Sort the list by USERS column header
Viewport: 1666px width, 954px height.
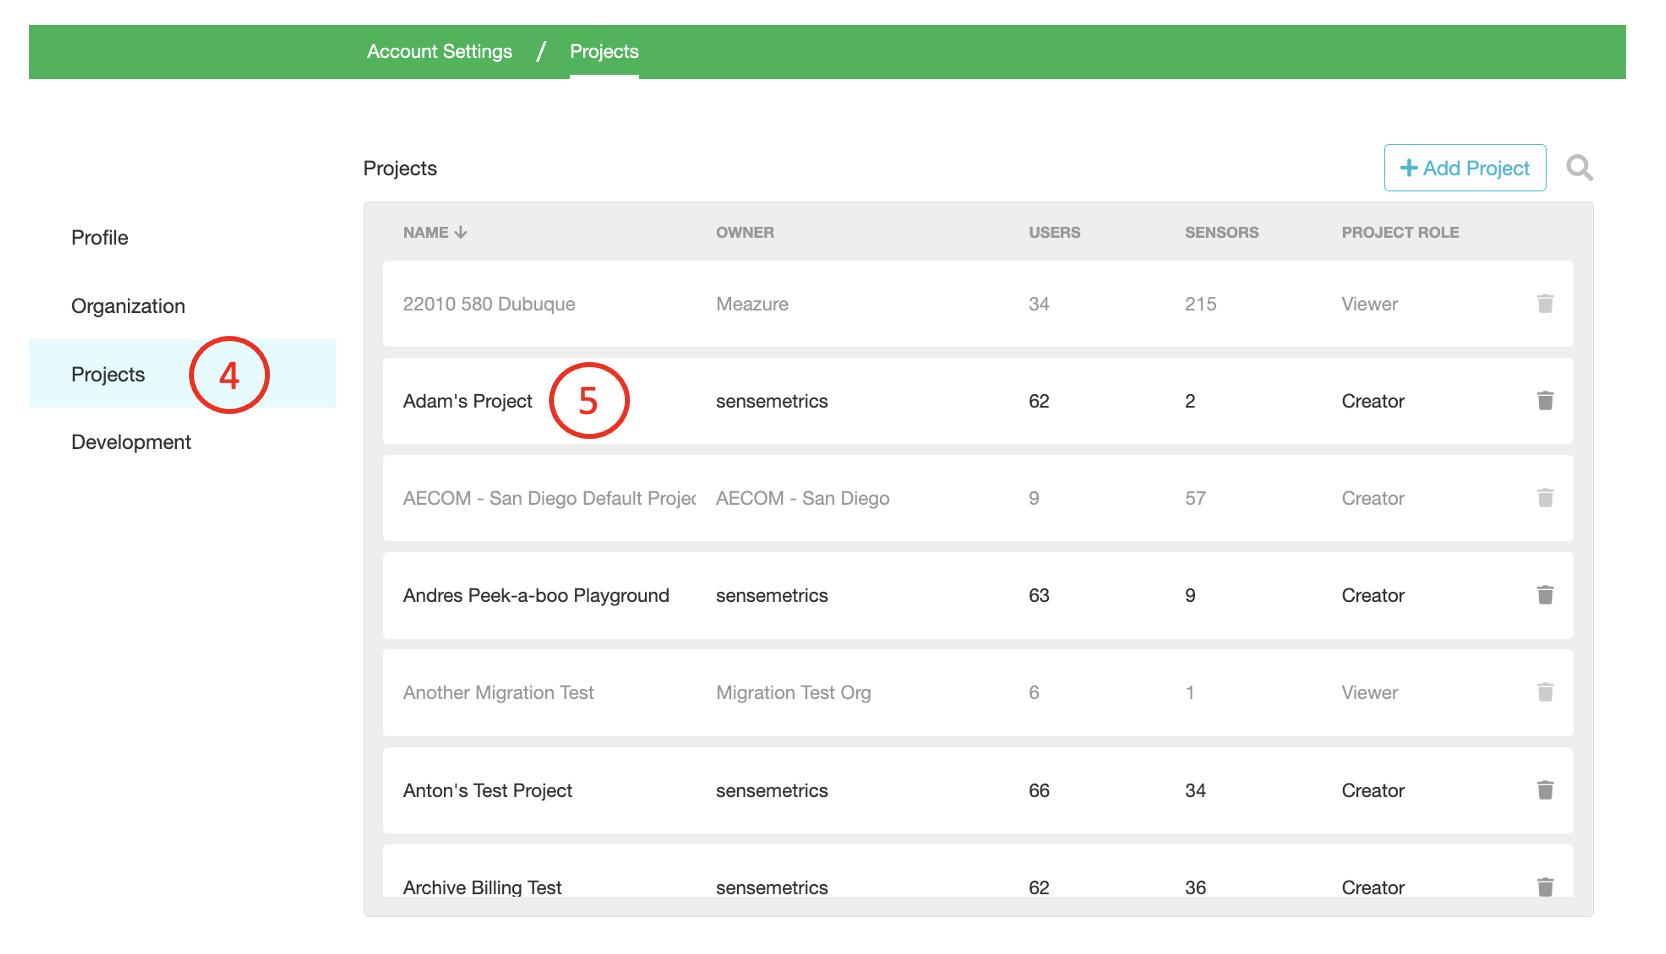point(1054,232)
